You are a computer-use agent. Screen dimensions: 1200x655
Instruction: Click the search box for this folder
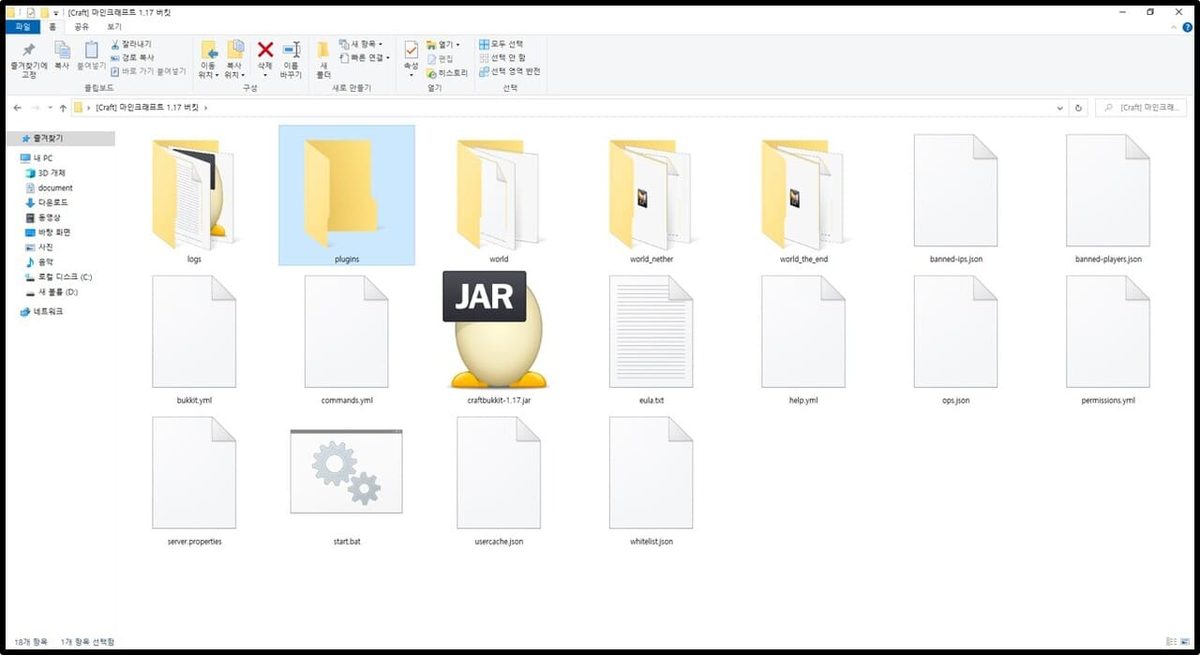pyautogui.click(x=1141, y=107)
